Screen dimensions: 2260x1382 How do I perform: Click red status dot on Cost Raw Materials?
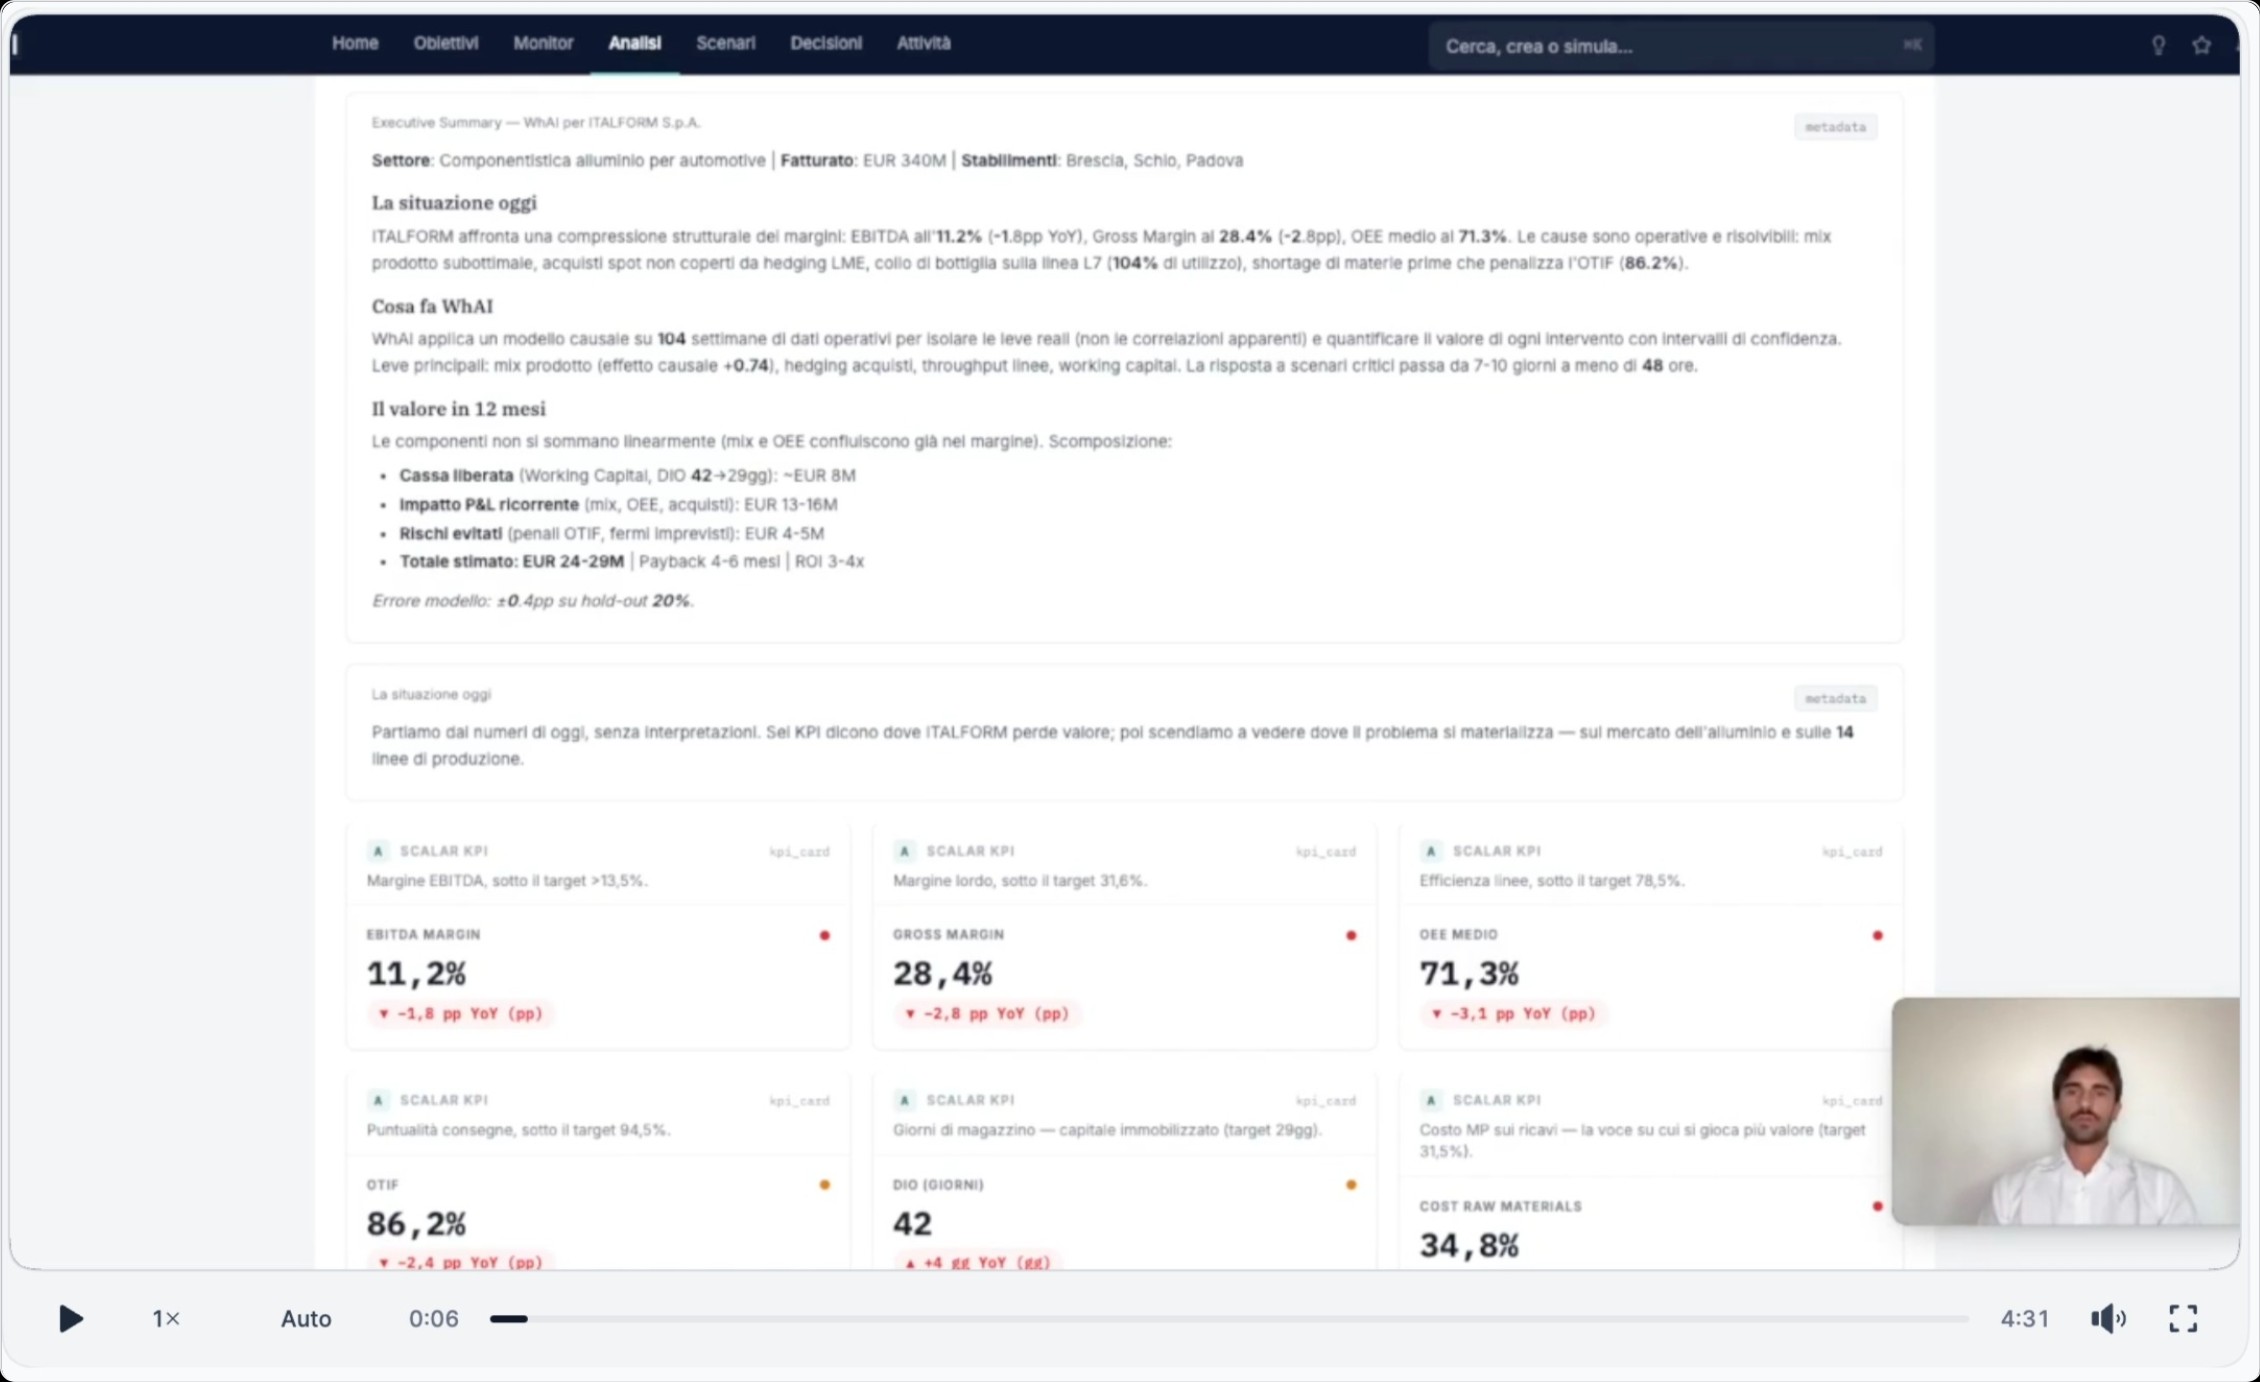(1877, 1207)
